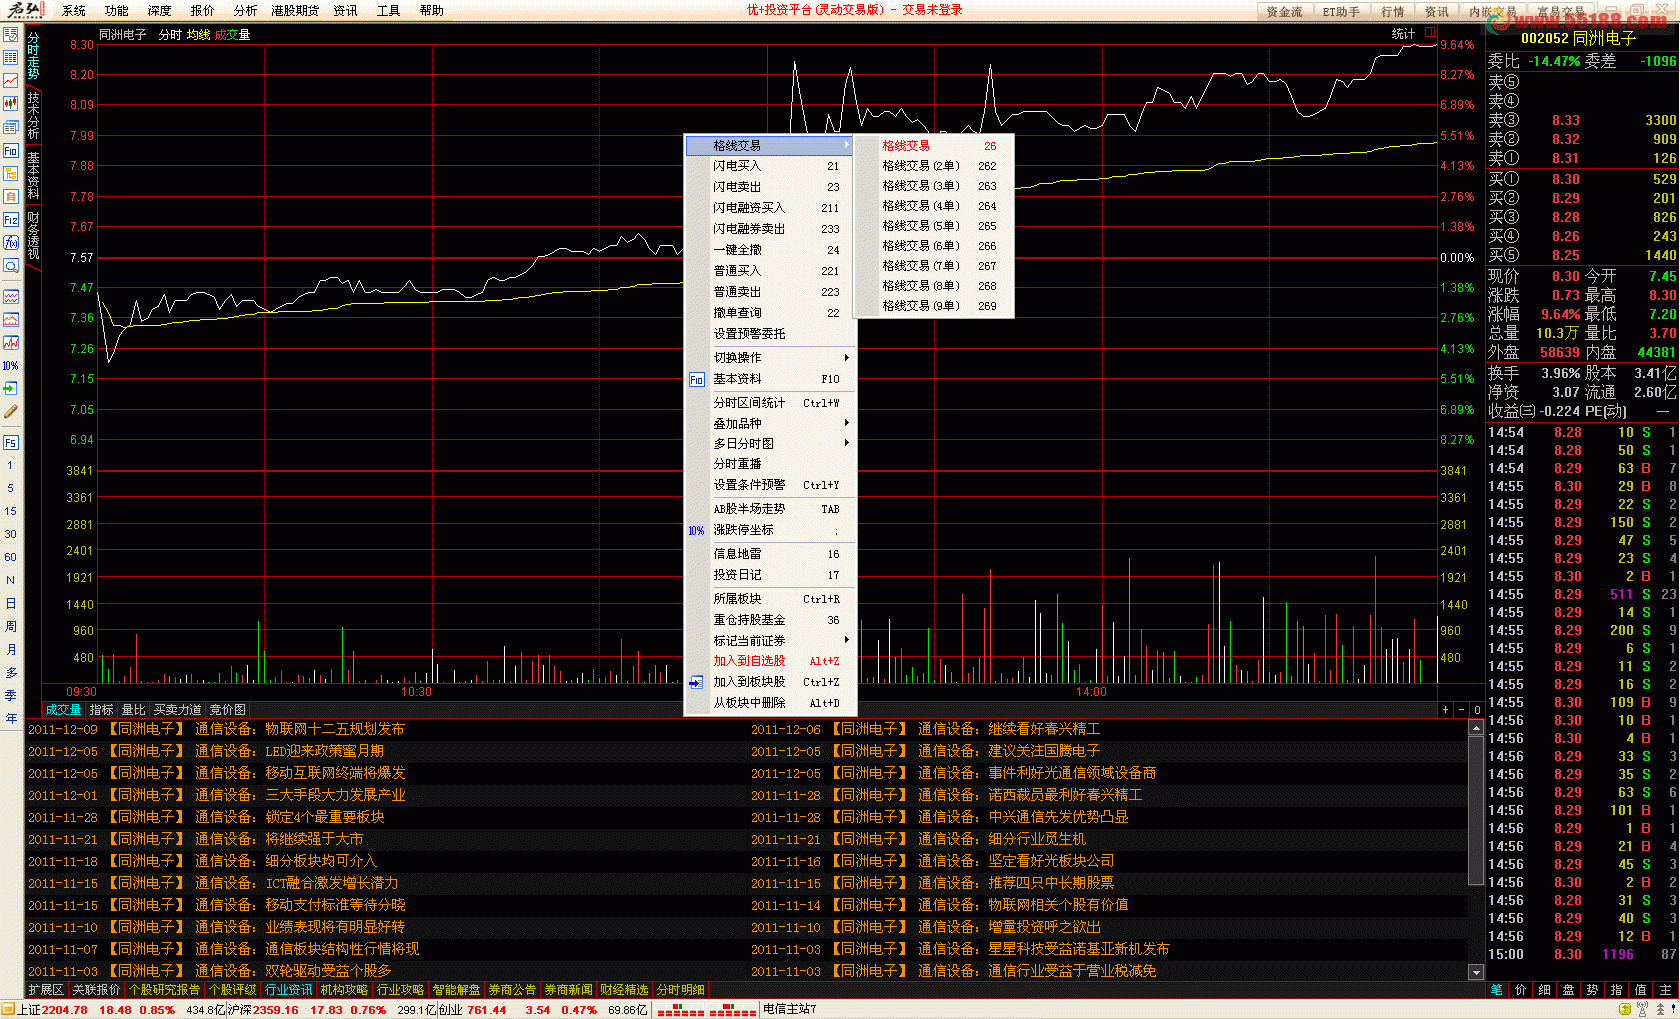Open the 港股期货 menu

click(295, 11)
